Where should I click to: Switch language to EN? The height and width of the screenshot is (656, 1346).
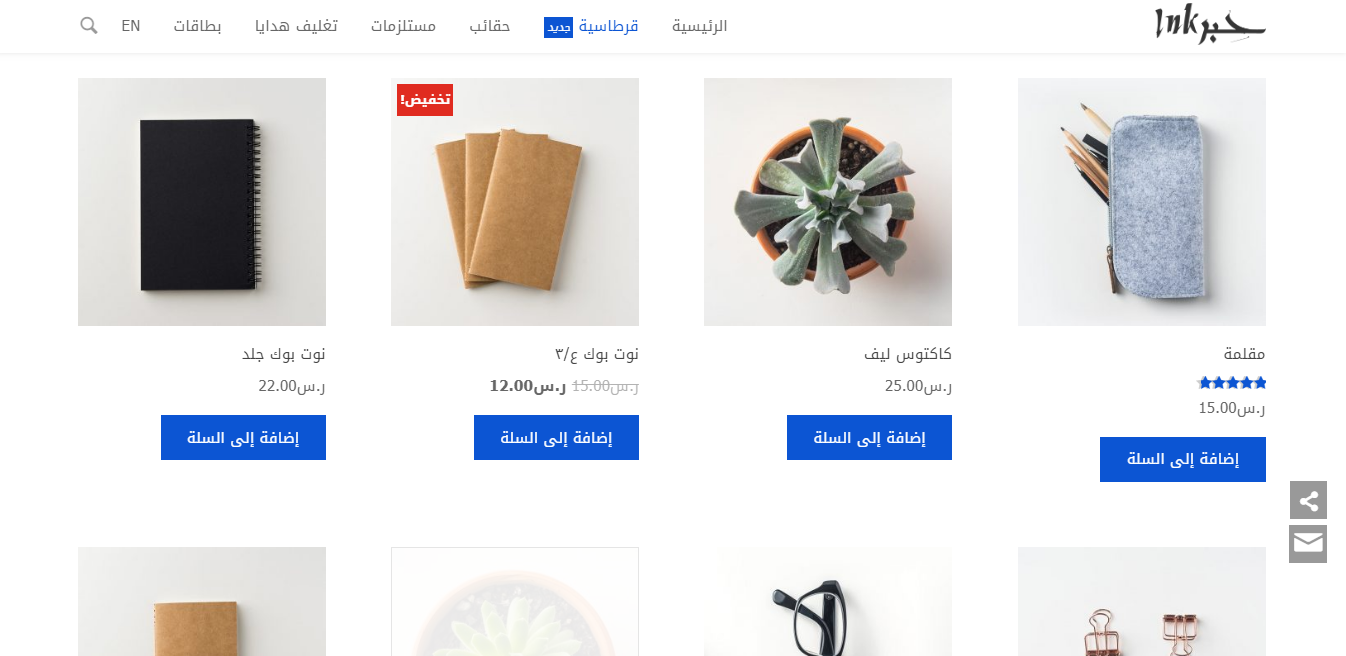coord(131,26)
